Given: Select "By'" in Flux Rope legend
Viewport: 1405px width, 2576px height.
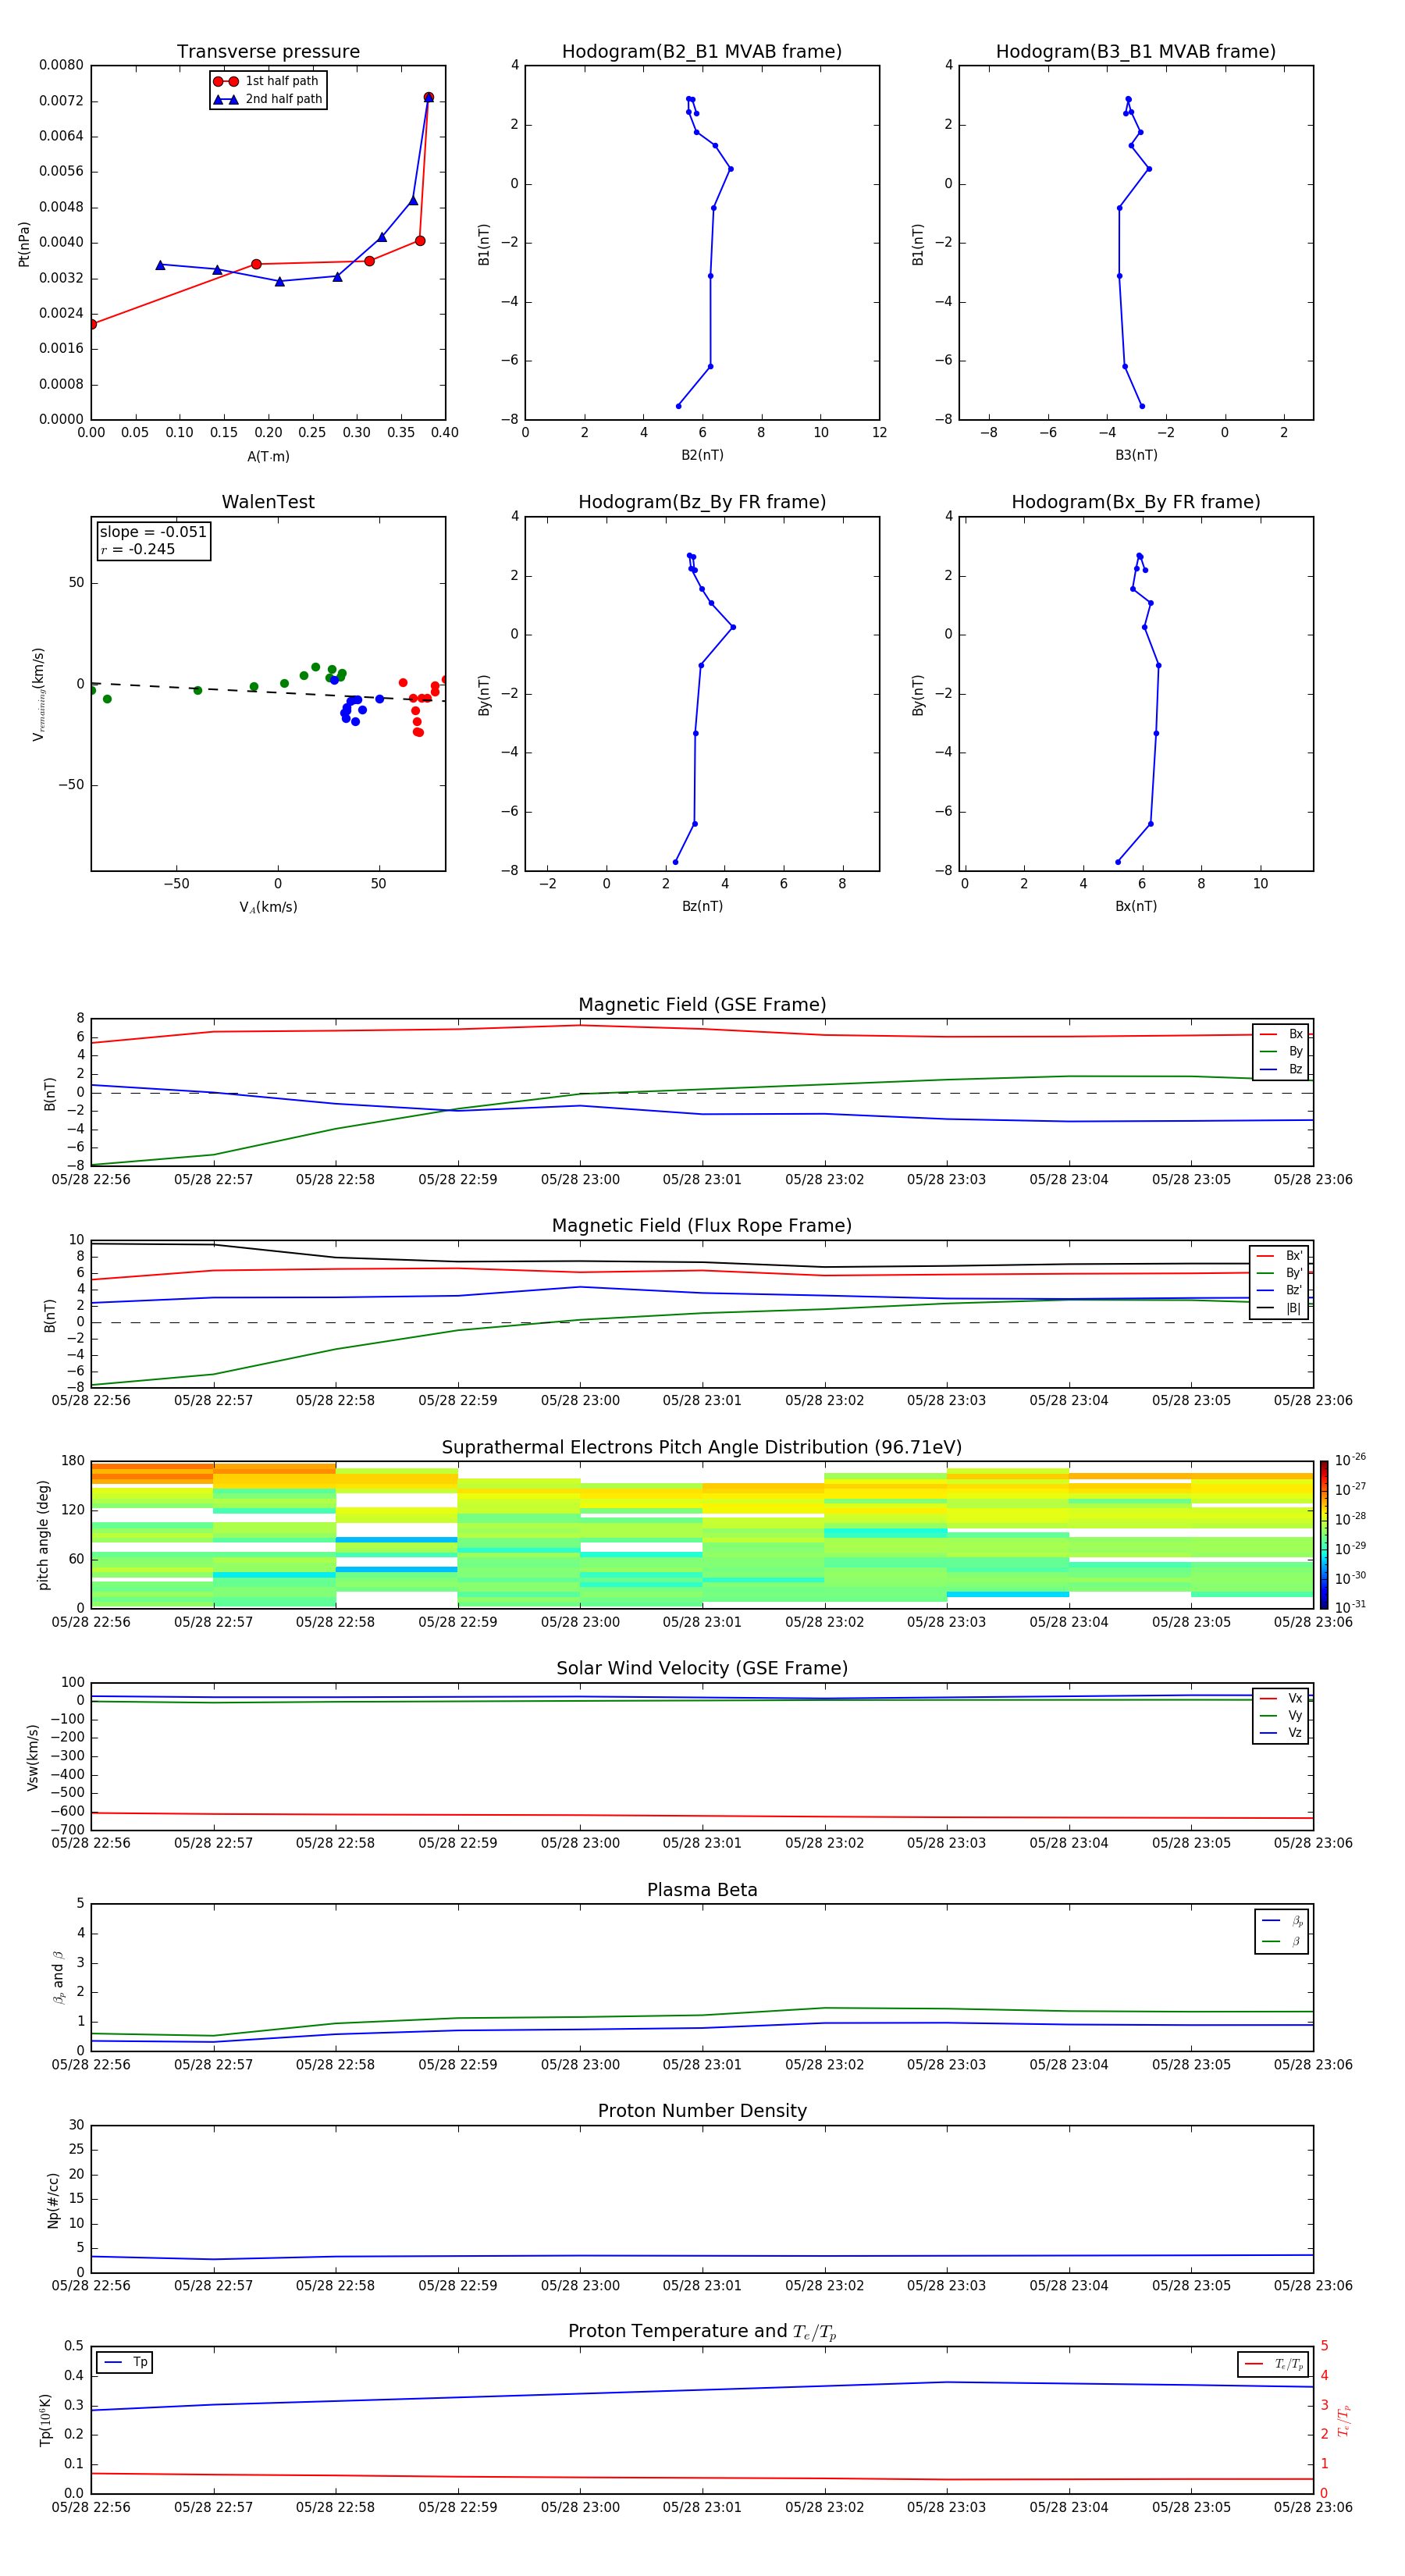Looking at the screenshot, I should point(1279,1273).
